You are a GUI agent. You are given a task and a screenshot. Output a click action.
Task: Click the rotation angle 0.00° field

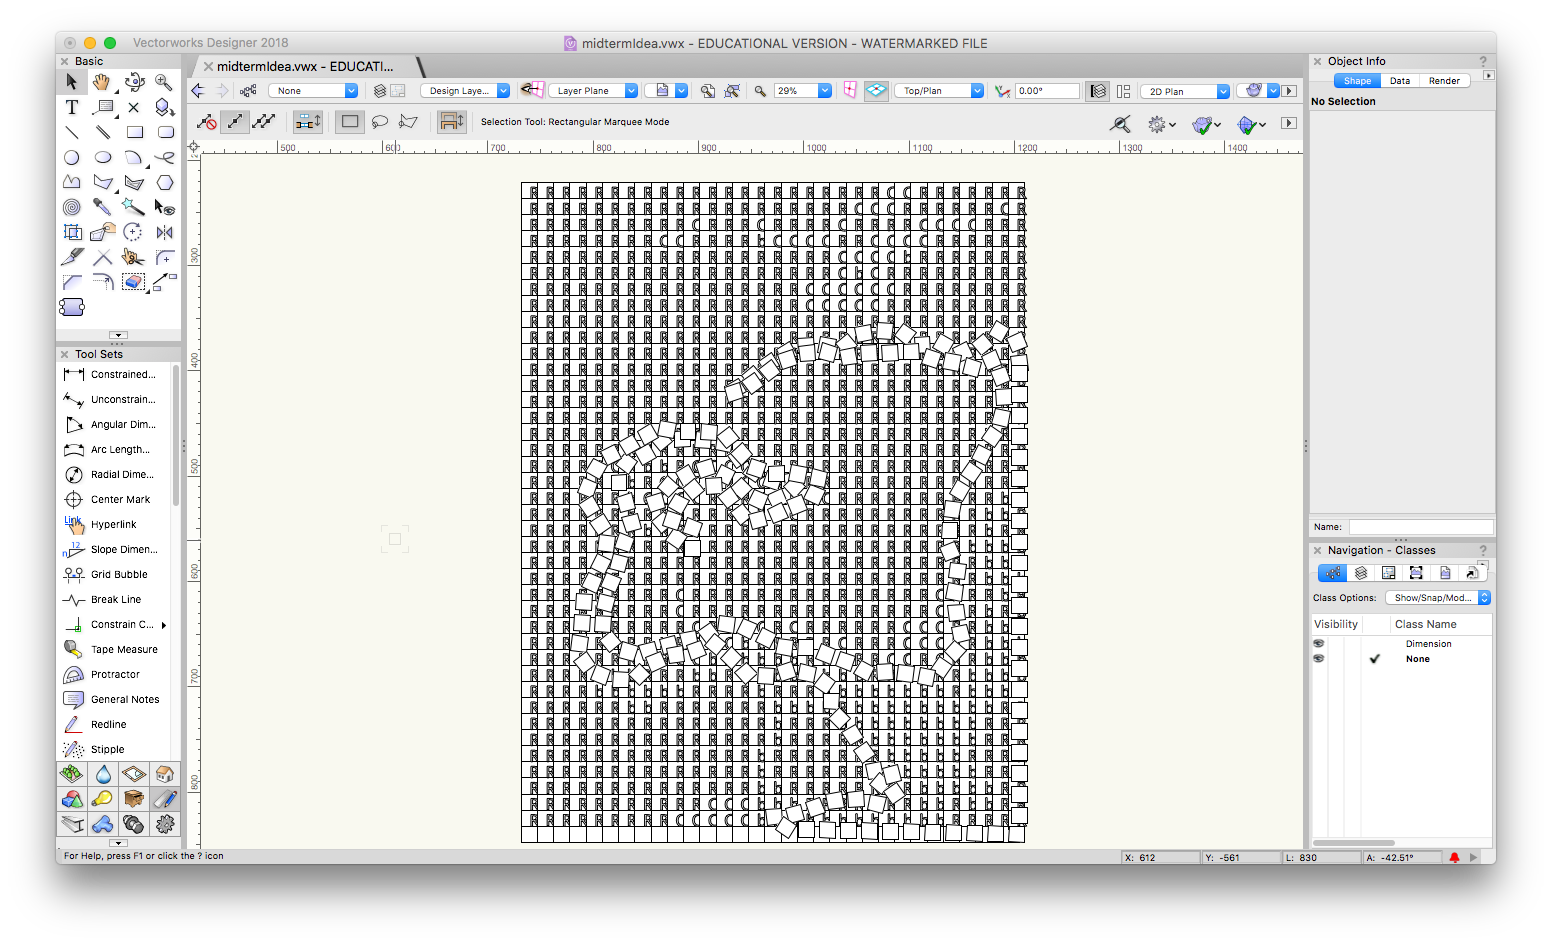(1047, 91)
